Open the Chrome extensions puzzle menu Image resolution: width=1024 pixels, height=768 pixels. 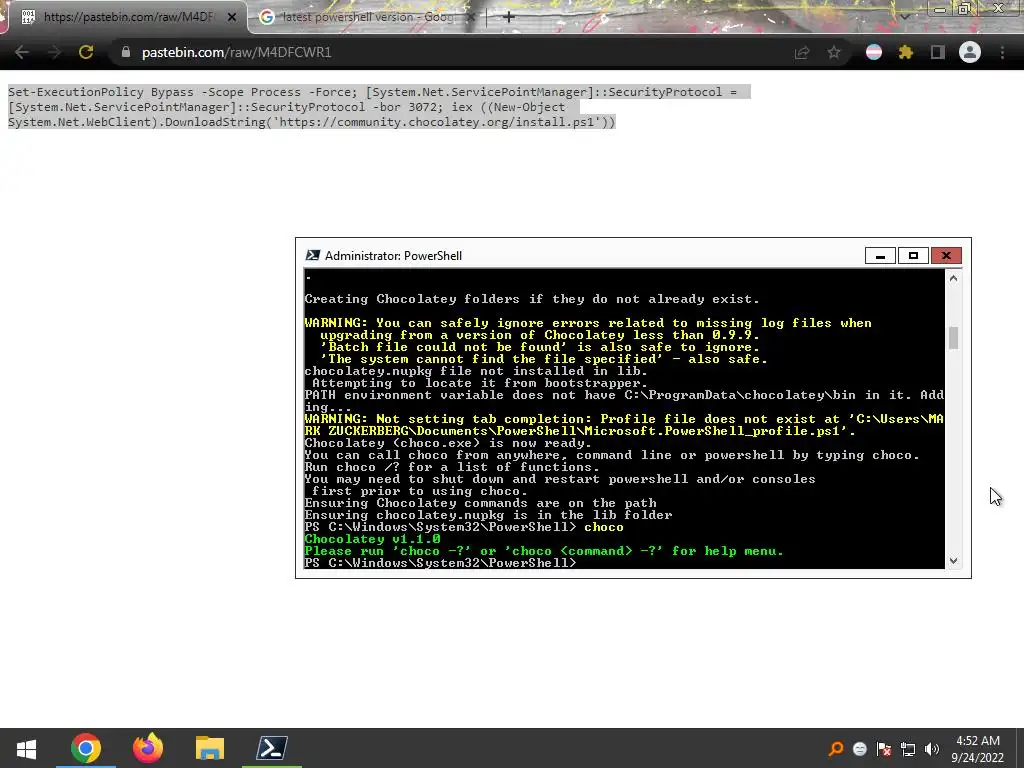(906, 52)
